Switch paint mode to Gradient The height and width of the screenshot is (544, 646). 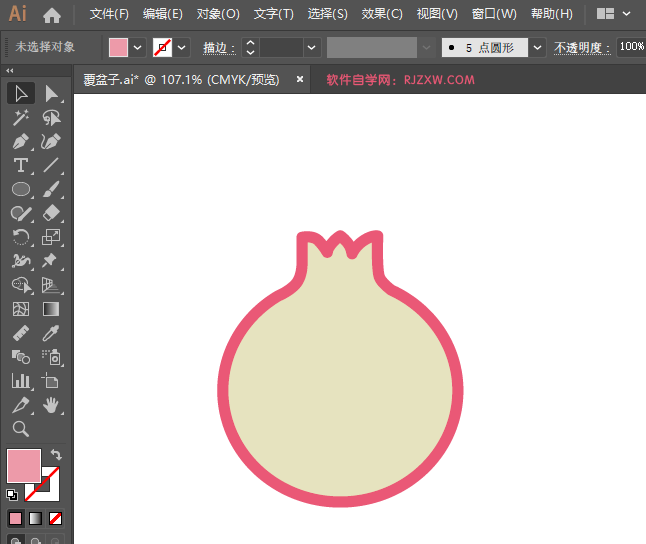pos(36,518)
